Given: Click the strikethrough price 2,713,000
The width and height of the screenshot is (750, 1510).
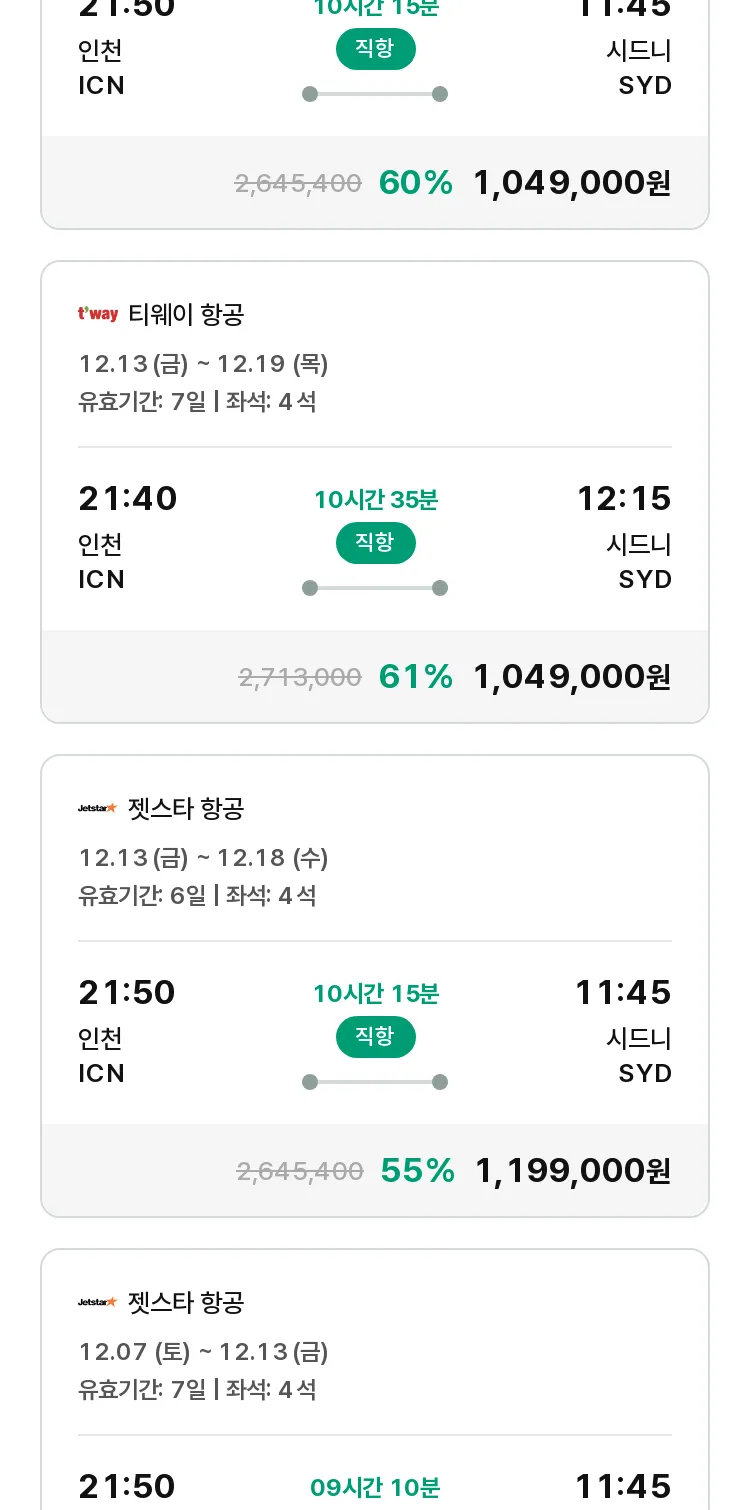Looking at the screenshot, I should 300,678.
